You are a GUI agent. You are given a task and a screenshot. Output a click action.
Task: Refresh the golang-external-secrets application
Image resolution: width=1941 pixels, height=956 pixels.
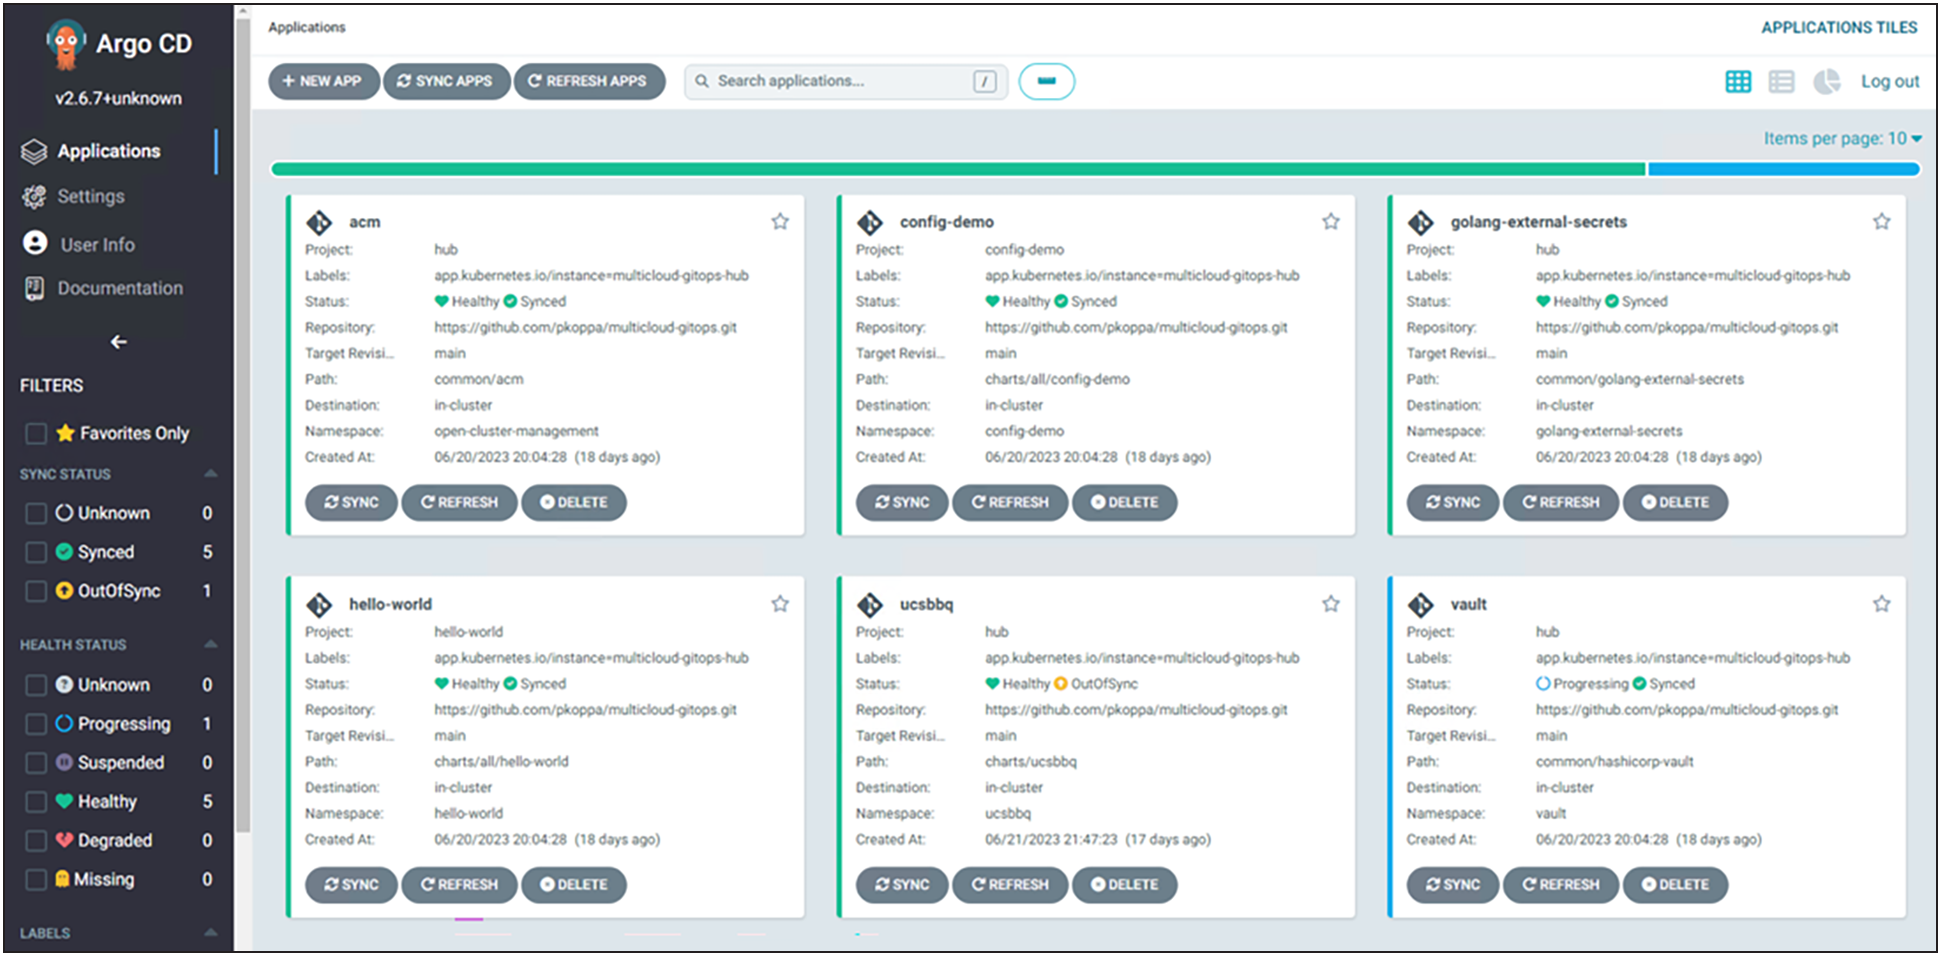(x=1561, y=502)
